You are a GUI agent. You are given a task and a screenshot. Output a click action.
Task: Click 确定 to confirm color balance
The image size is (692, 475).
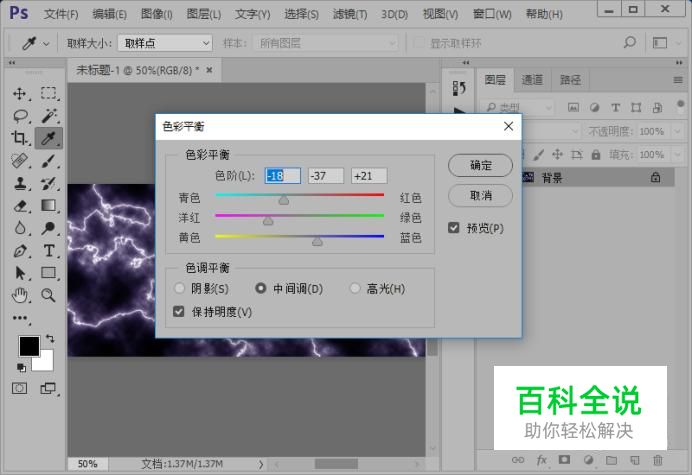[x=480, y=166]
